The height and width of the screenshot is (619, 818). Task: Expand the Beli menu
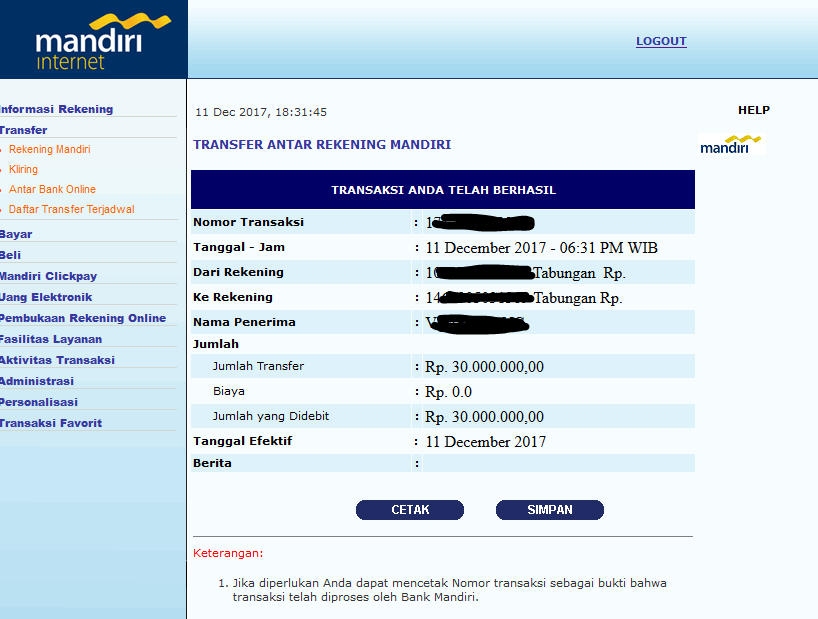(x=12, y=255)
